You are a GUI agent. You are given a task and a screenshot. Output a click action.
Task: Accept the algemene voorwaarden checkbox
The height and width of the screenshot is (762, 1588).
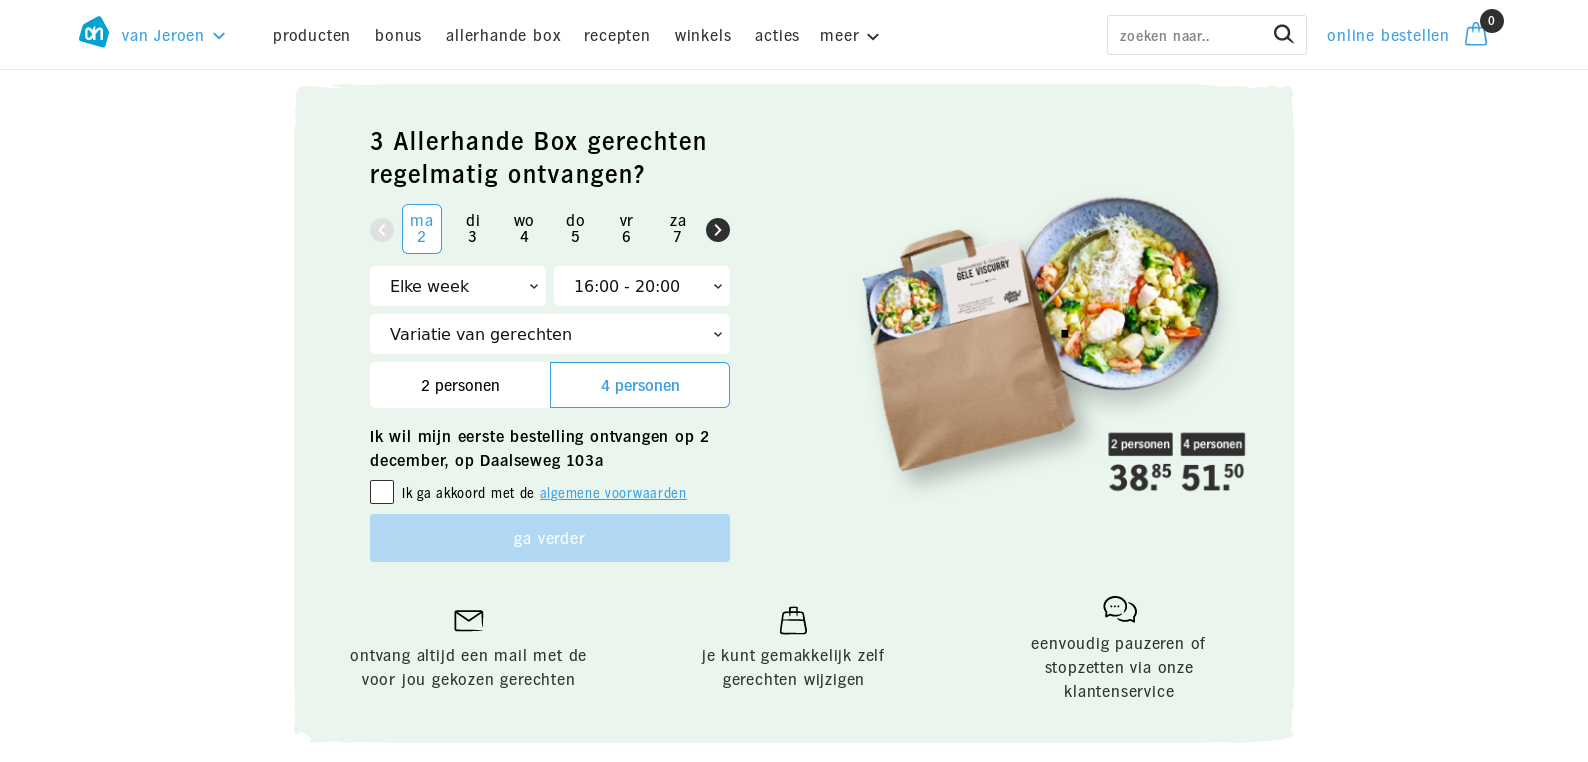[x=382, y=492]
